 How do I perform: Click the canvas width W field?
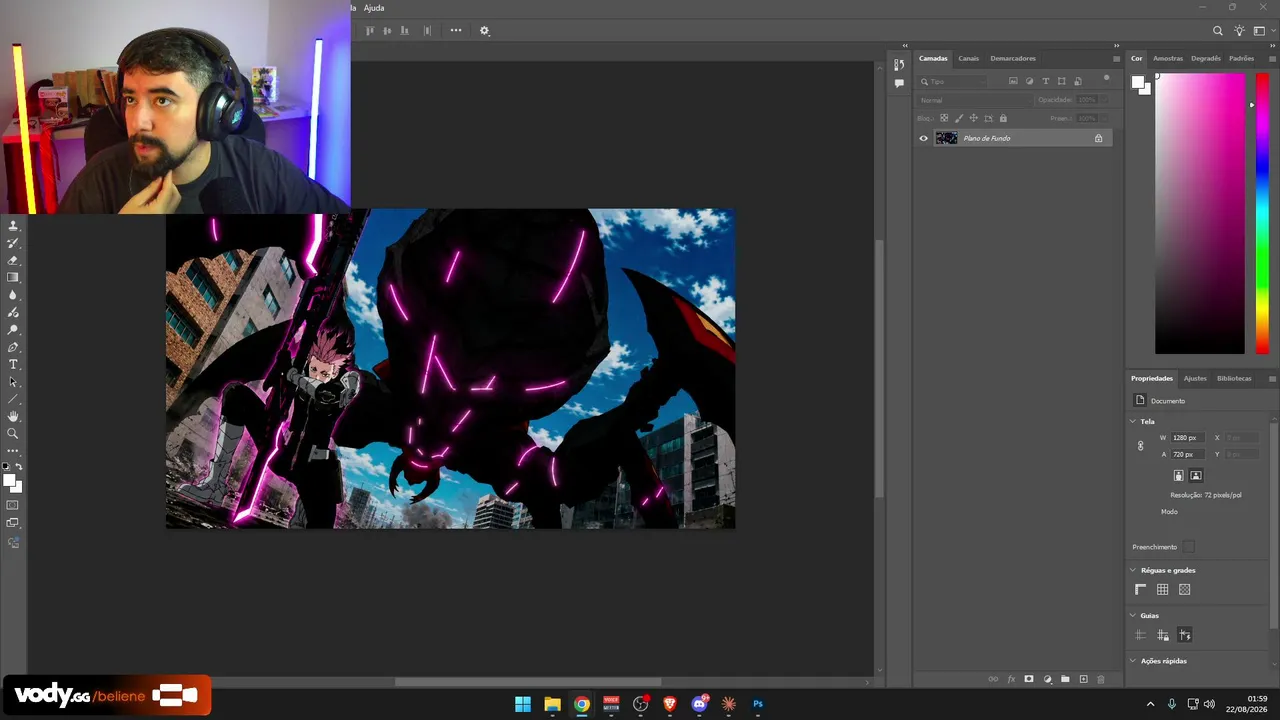tap(1186, 438)
